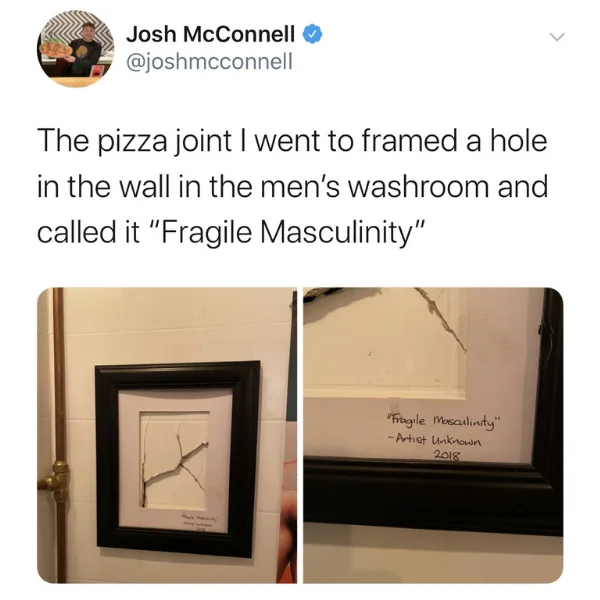Open Josh McConnell's profile avatar
Screen dimensions: 600x600
click(76, 49)
